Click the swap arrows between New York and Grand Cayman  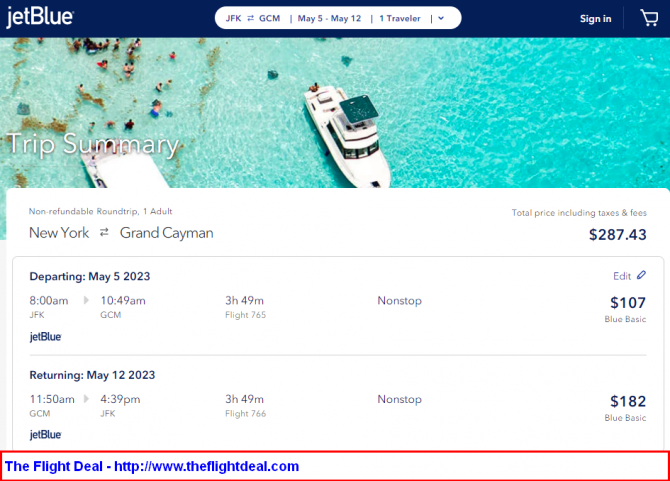pos(103,233)
